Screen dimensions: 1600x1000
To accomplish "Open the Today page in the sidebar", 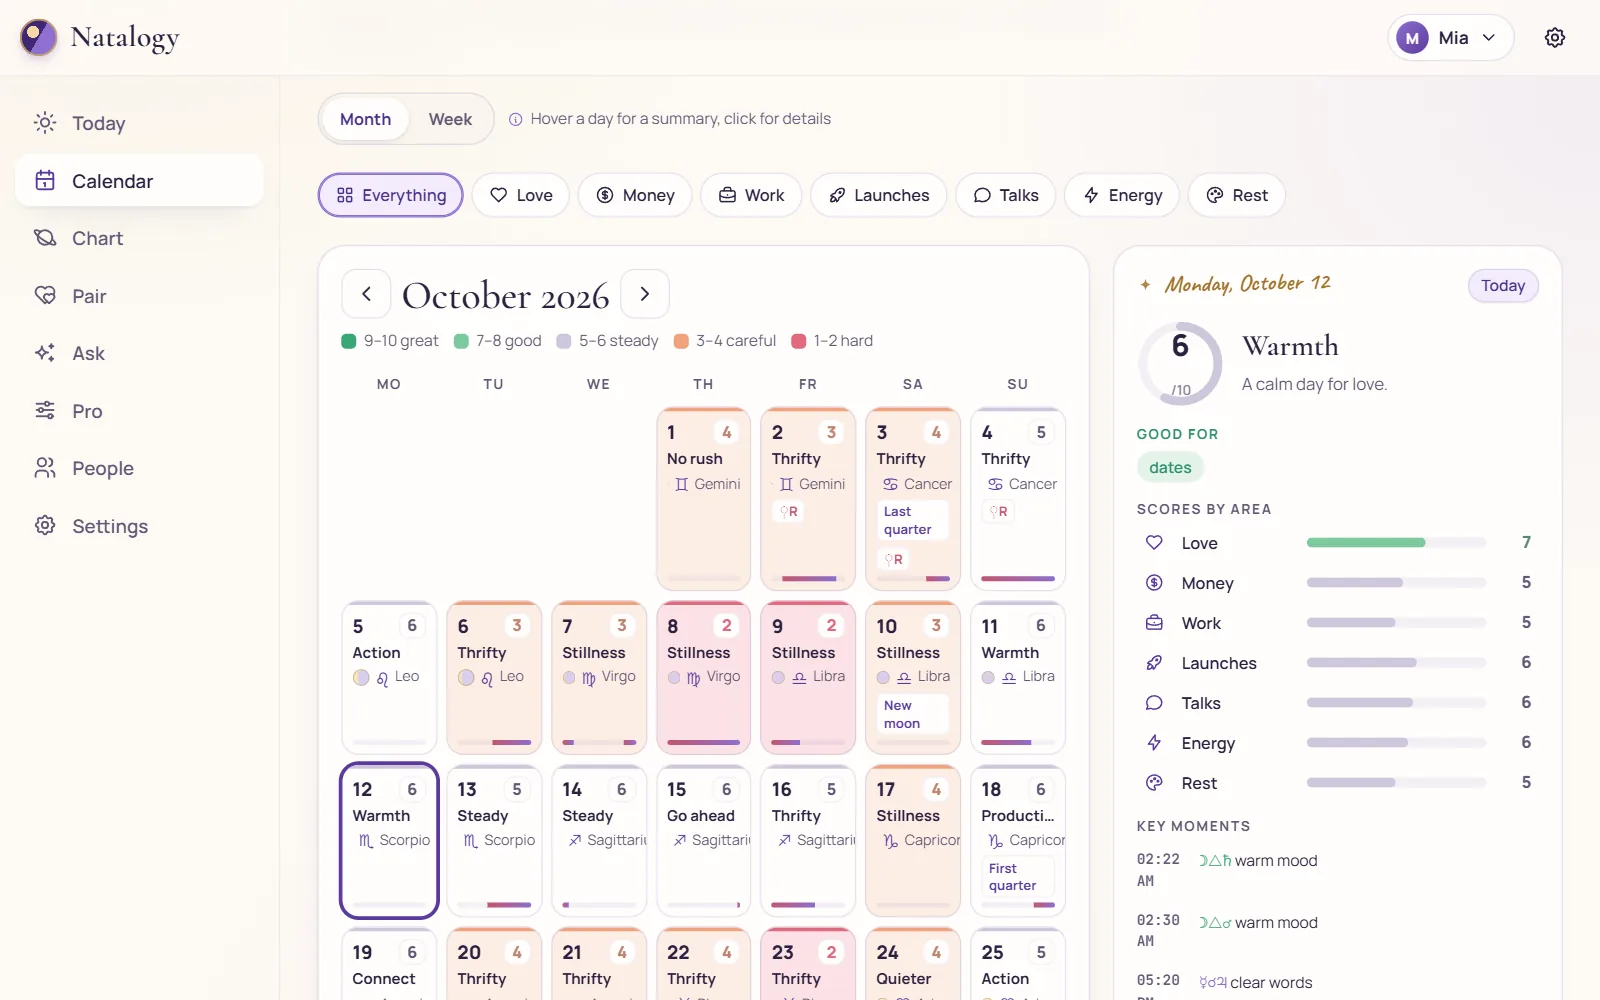I will (139, 123).
